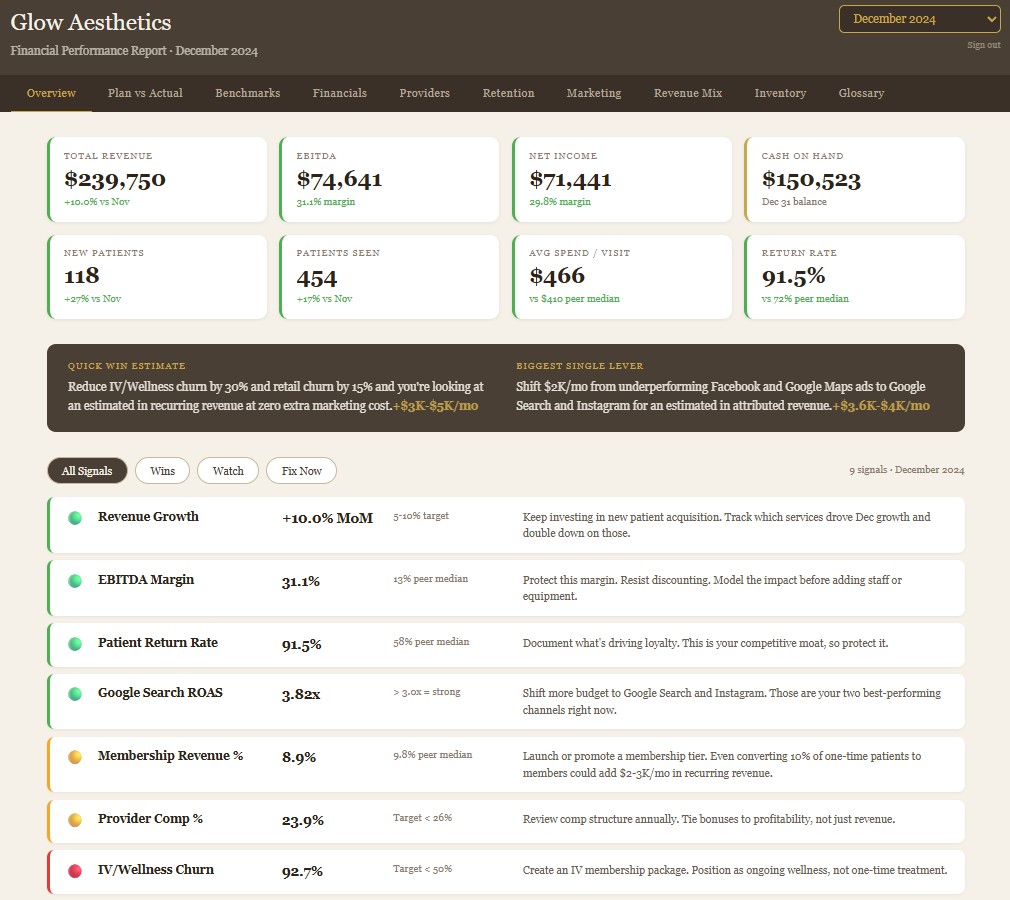The image size is (1010, 900).
Task: Switch to the Marketing tab
Action: pyautogui.click(x=594, y=93)
